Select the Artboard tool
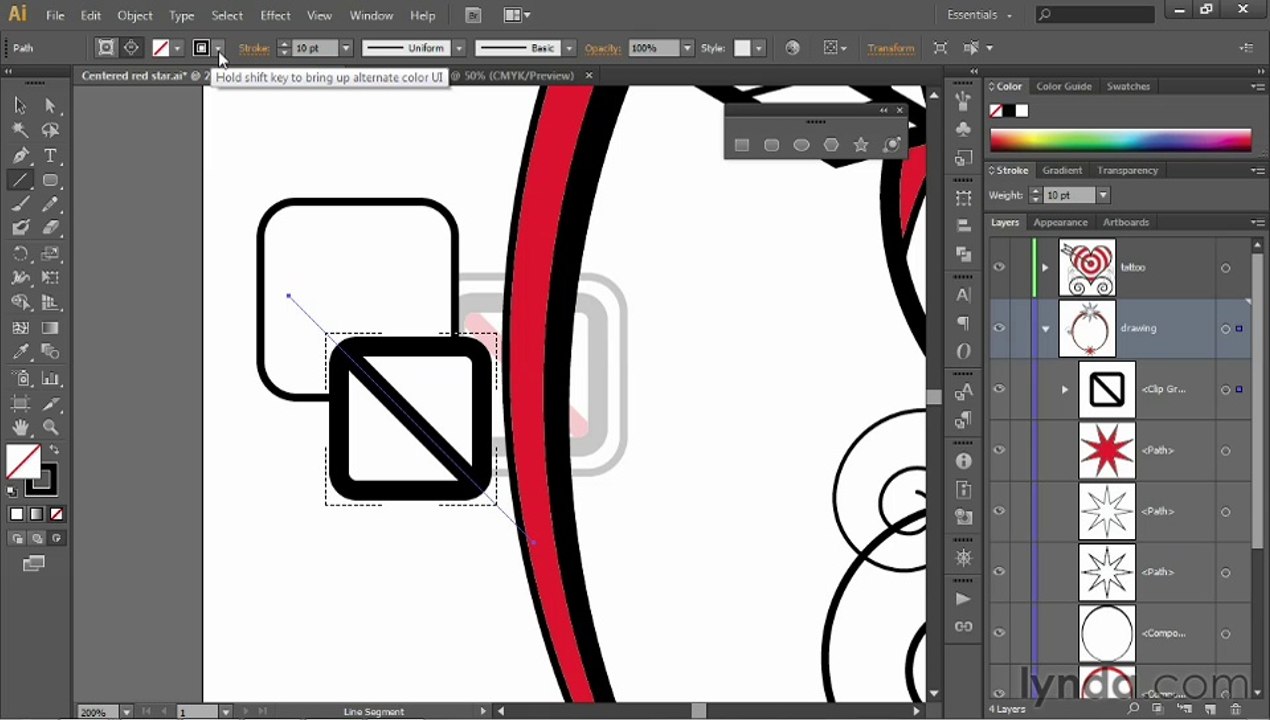The width and height of the screenshot is (1270, 720). coord(20,403)
